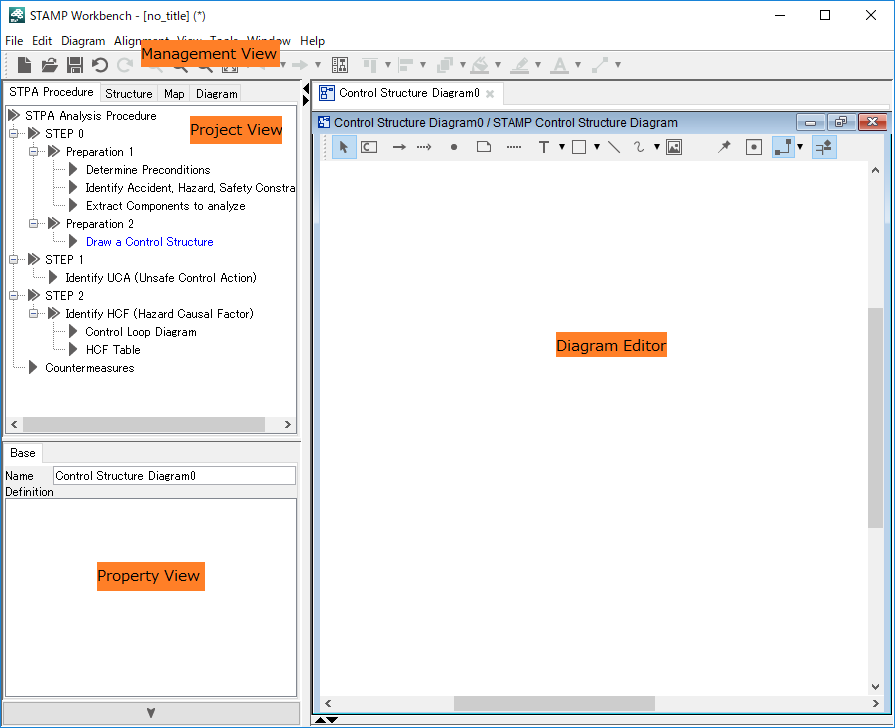The height and width of the screenshot is (728, 895).
Task: Open the Help menu
Action: coord(312,41)
